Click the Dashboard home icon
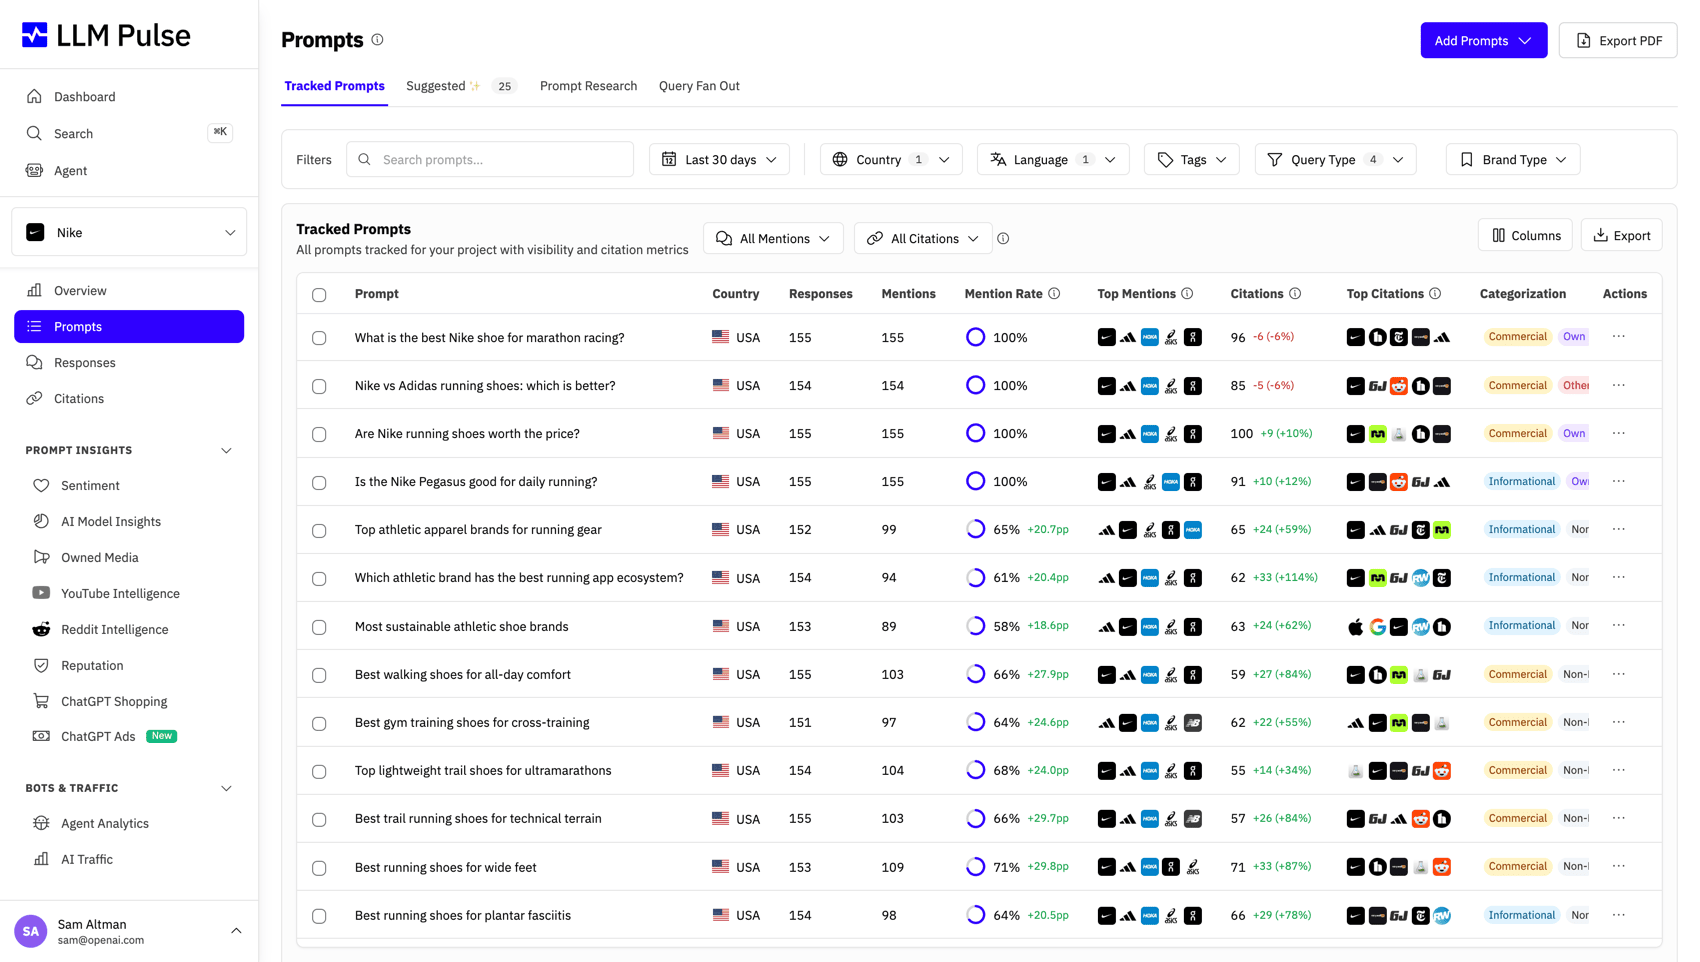 [x=34, y=97]
